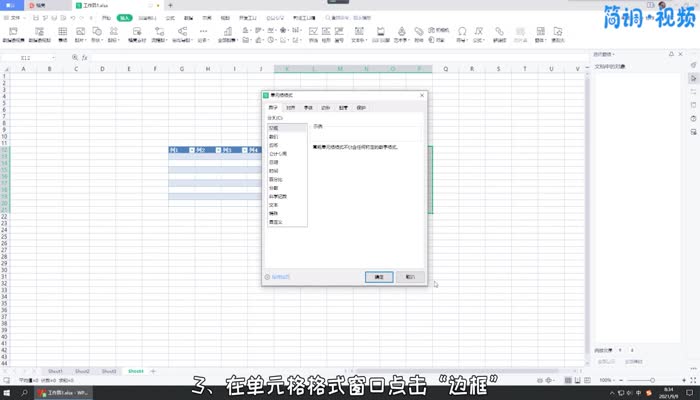The width and height of the screenshot is (700, 400).
Task: Click the top icon in right sidebar
Action: point(693,64)
